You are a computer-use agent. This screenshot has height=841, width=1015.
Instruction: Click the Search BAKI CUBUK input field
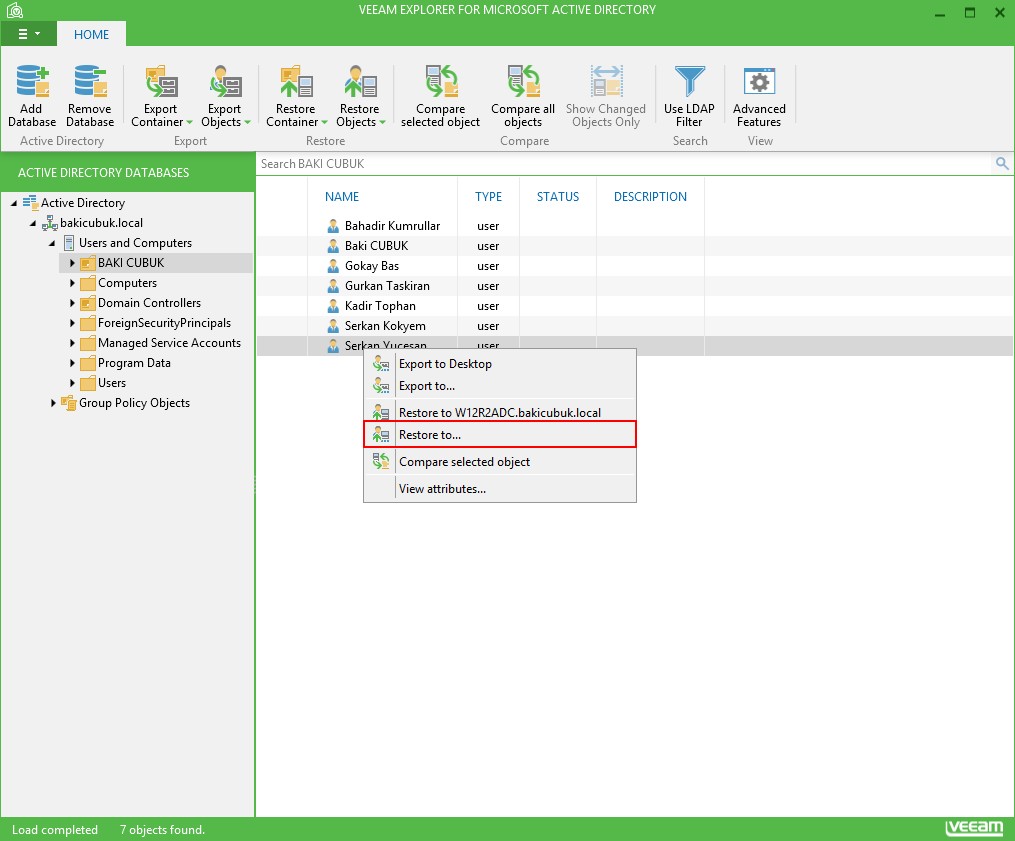click(x=624, y=164)
